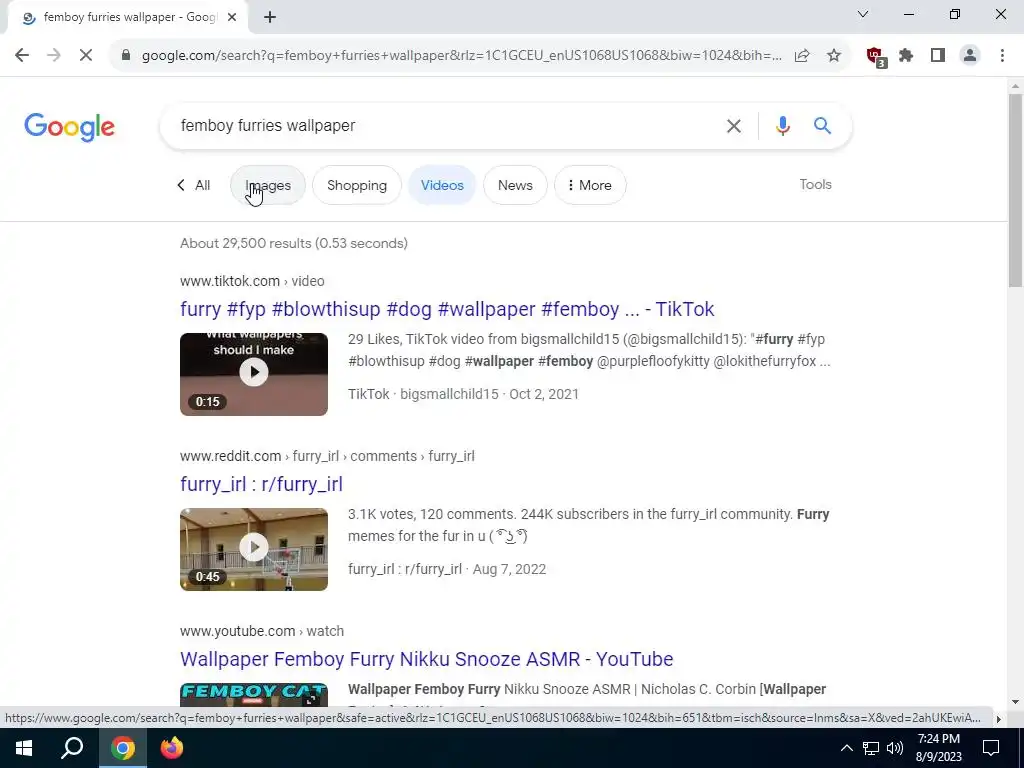Click the FEMBOY CAT video thumbnail
Viewport: 1024px width, 768px height.
click(254, 695)
